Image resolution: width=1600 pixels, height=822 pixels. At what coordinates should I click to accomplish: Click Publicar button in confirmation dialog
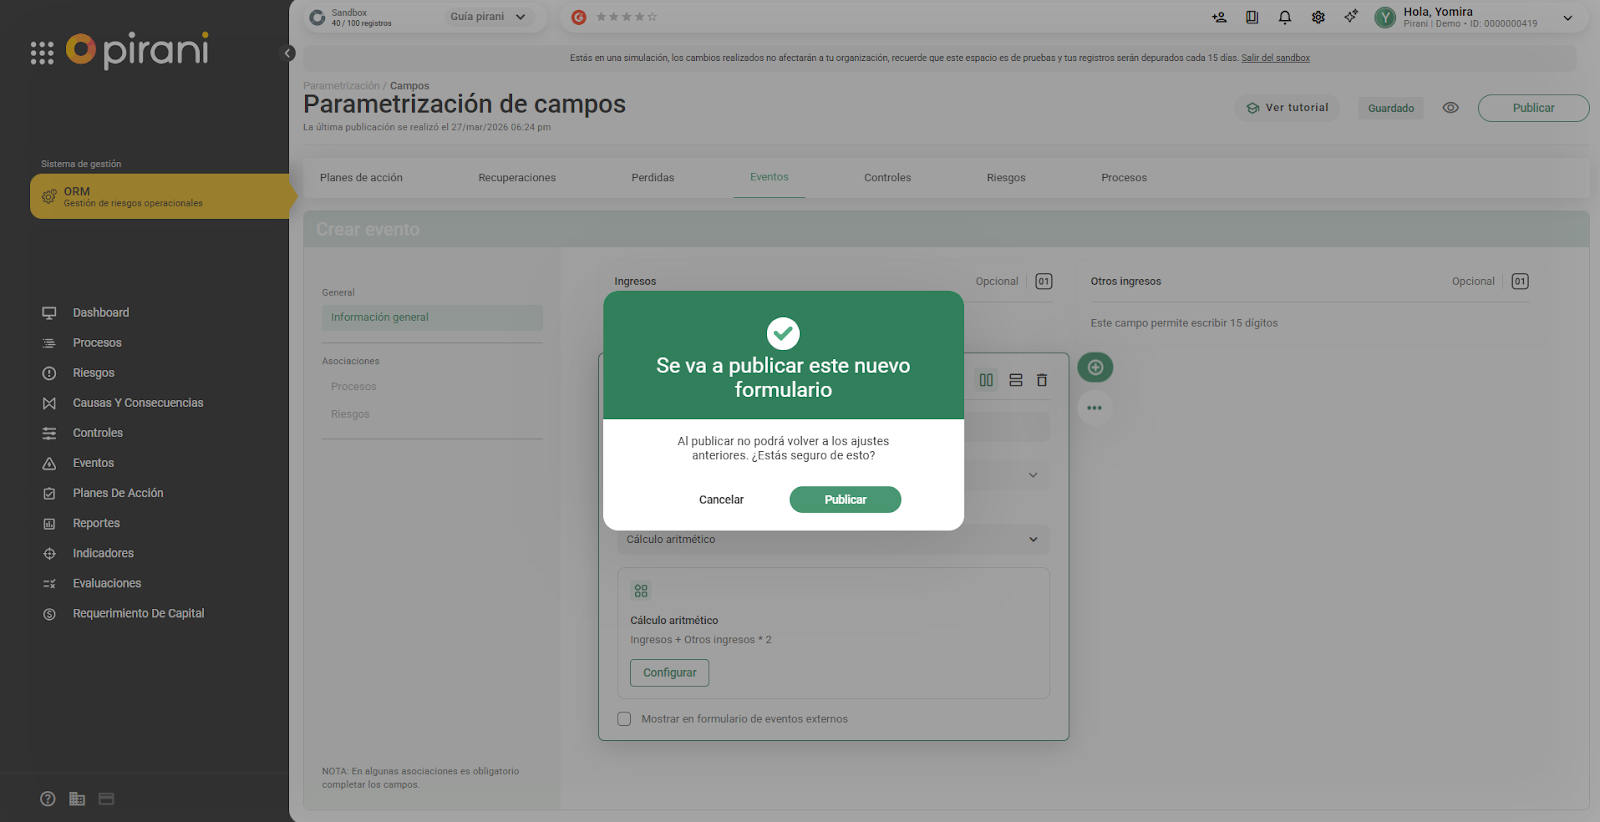845,500
